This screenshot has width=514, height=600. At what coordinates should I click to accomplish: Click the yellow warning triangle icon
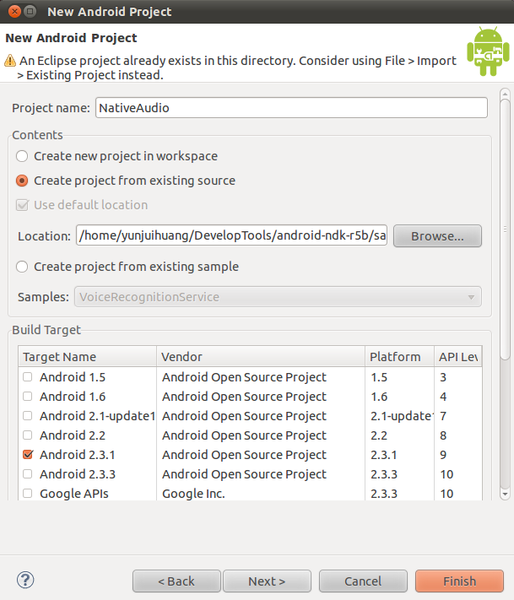tap(10, 60)
